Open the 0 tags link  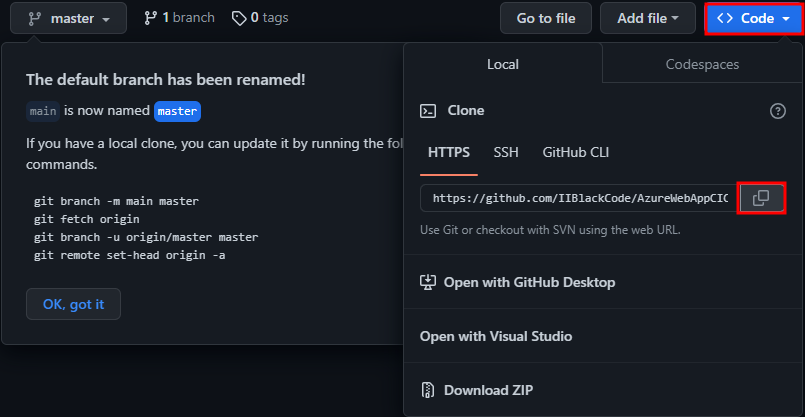pyautogui.click(x=260, y=18)
